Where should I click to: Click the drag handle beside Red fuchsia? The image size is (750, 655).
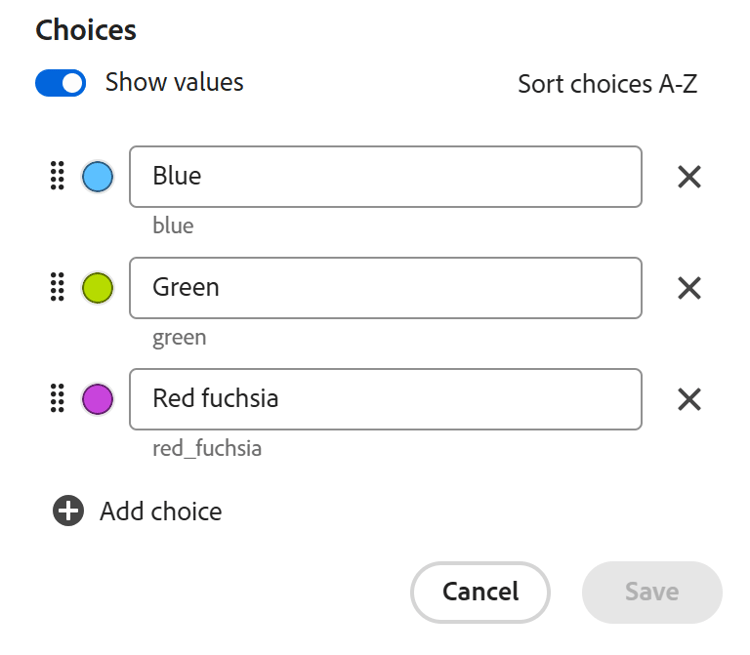[57, 399]
